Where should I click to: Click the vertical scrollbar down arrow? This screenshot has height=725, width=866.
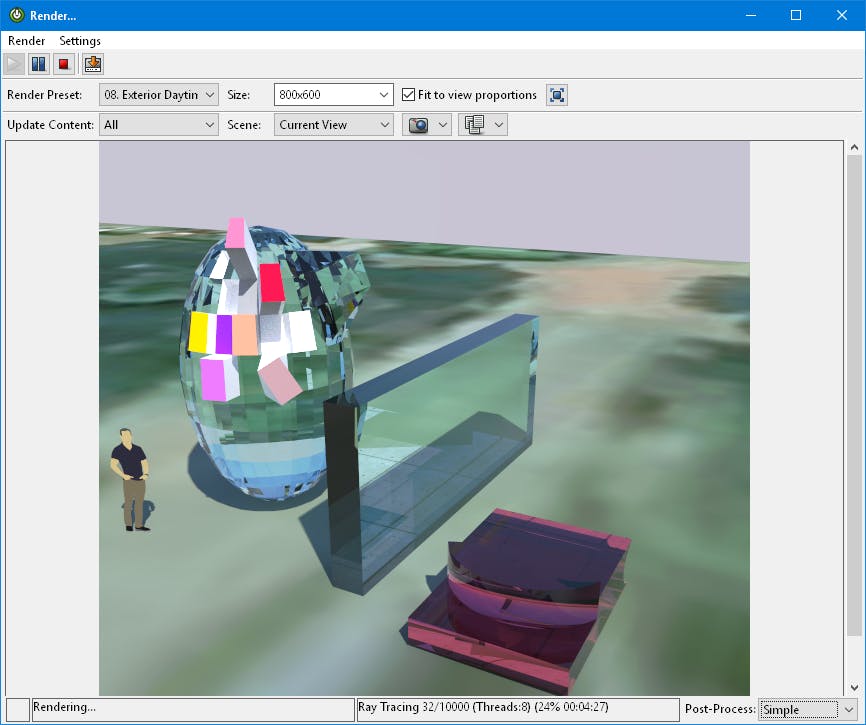pos(854,687)
